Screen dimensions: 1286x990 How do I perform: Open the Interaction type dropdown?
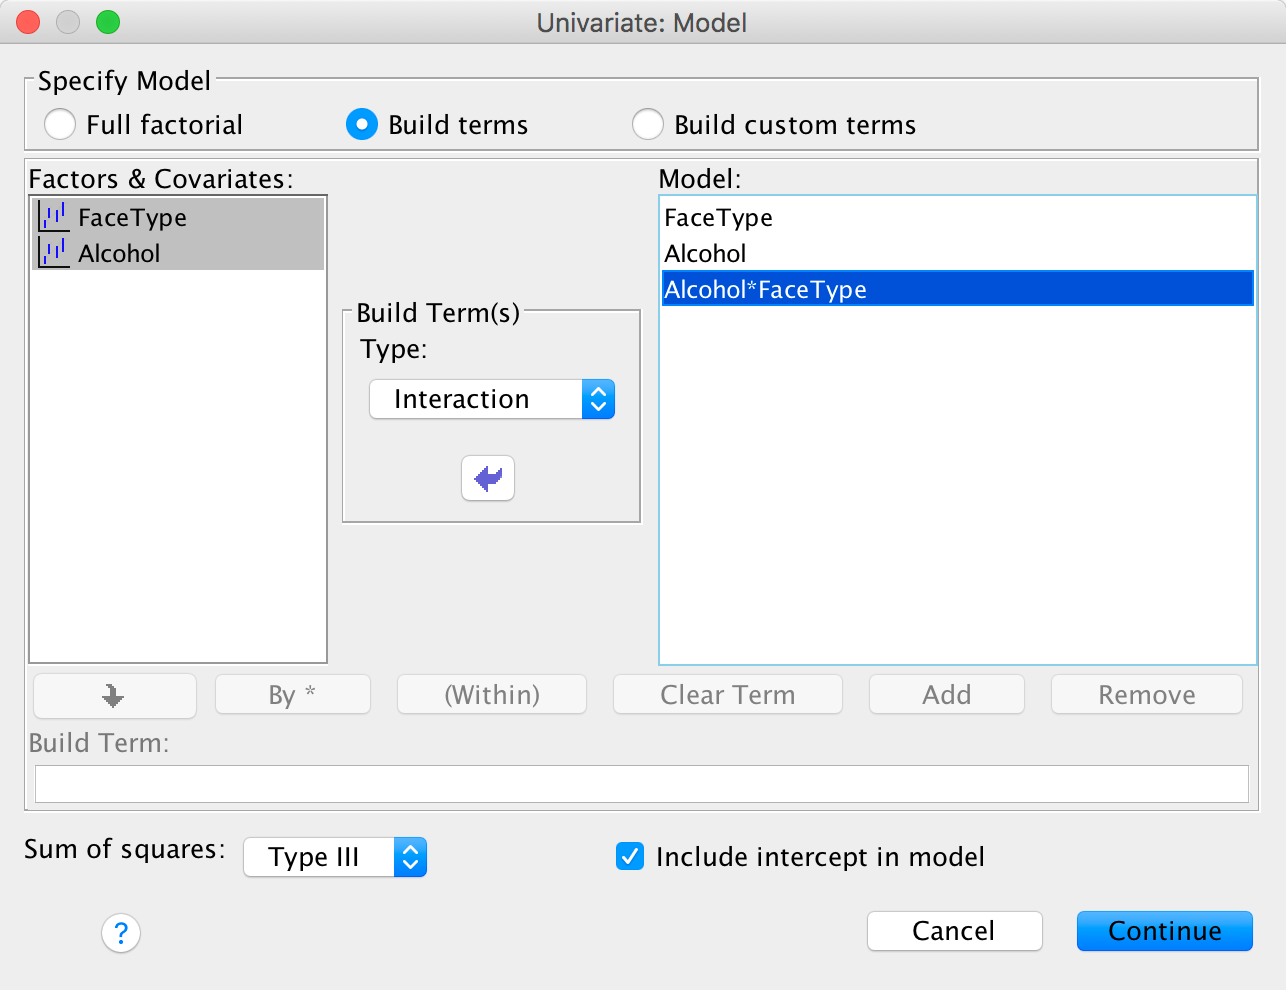492,399
